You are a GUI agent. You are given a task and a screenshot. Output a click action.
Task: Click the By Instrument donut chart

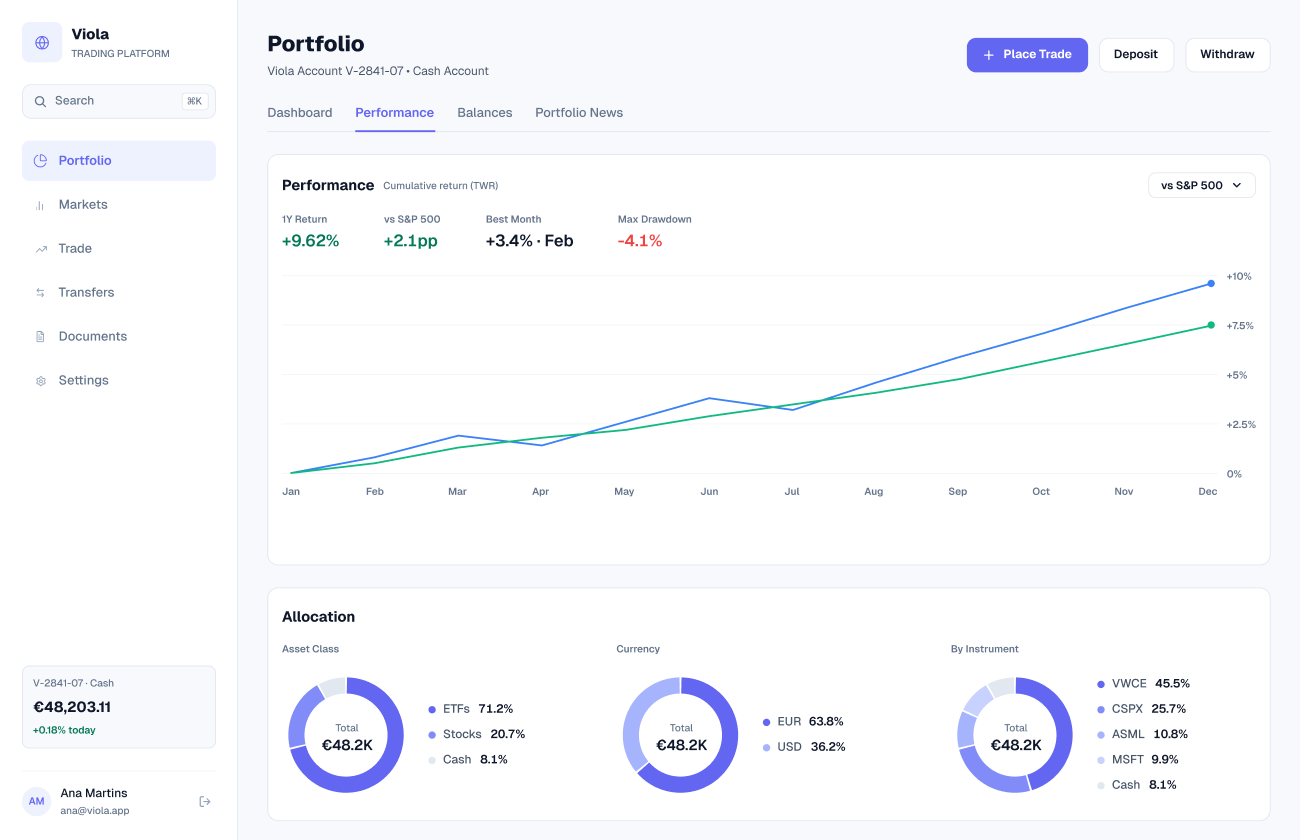[x=1015, y=735]
